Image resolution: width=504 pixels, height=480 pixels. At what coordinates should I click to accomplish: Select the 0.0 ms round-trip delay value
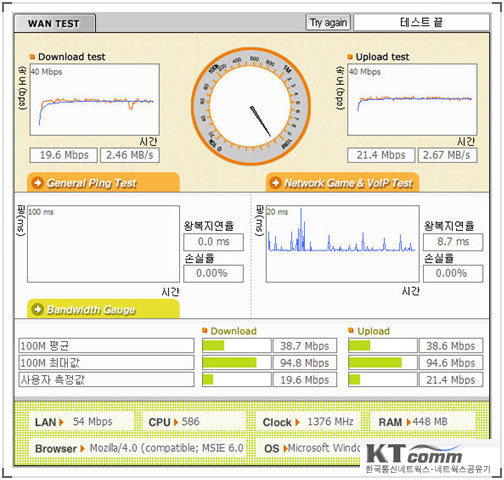(x=213, y=242)
